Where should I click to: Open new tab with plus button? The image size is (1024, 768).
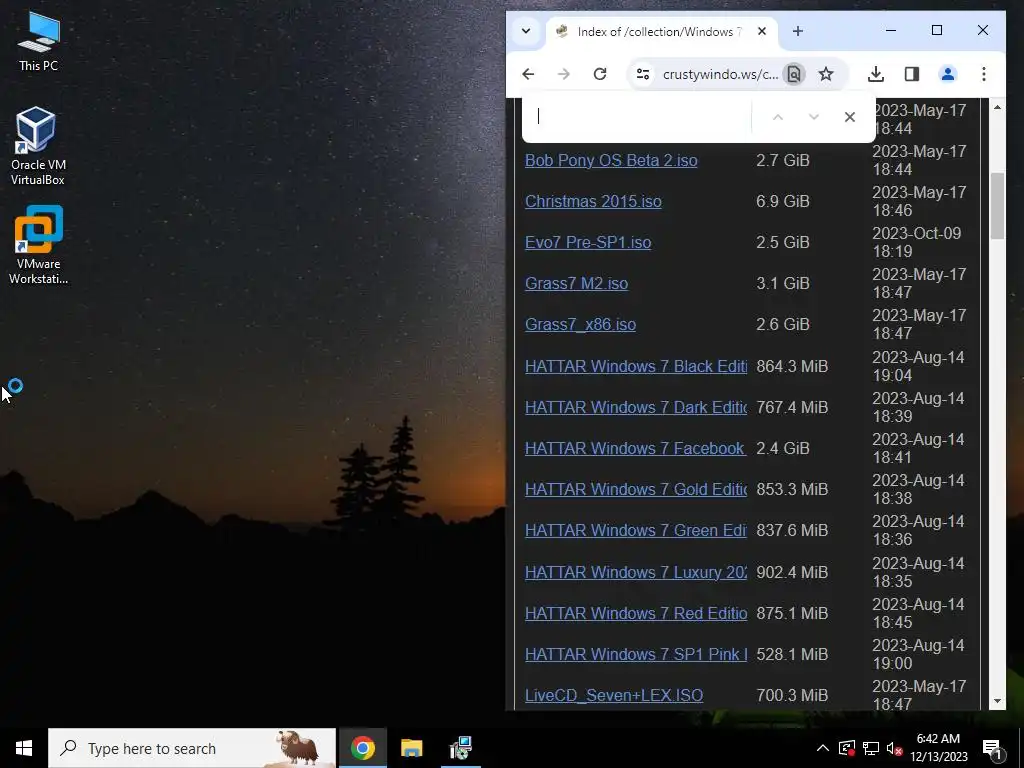pos(797,31)
